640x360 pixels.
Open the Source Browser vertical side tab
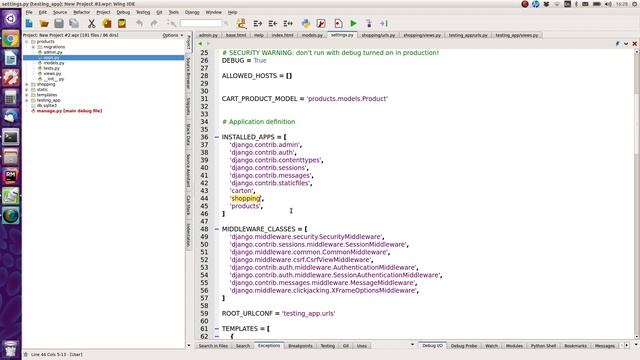(189, 73)
